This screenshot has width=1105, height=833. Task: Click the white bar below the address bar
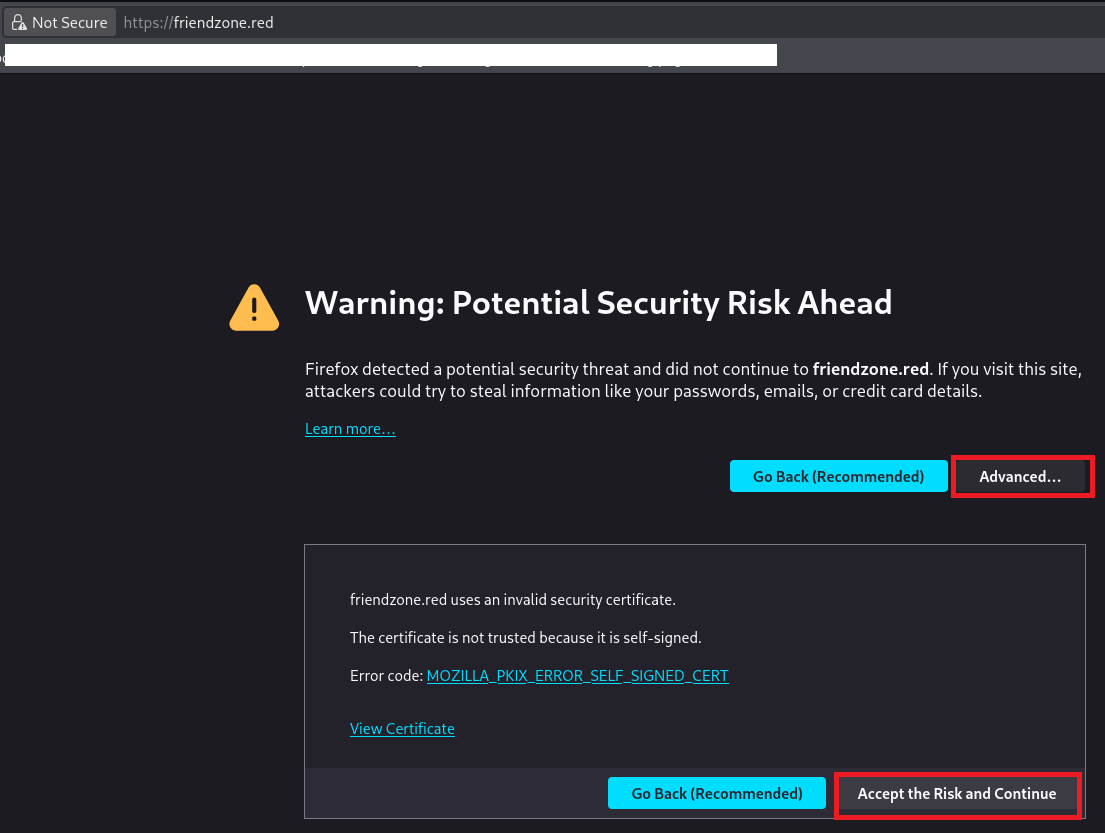[x=390, y=54]
